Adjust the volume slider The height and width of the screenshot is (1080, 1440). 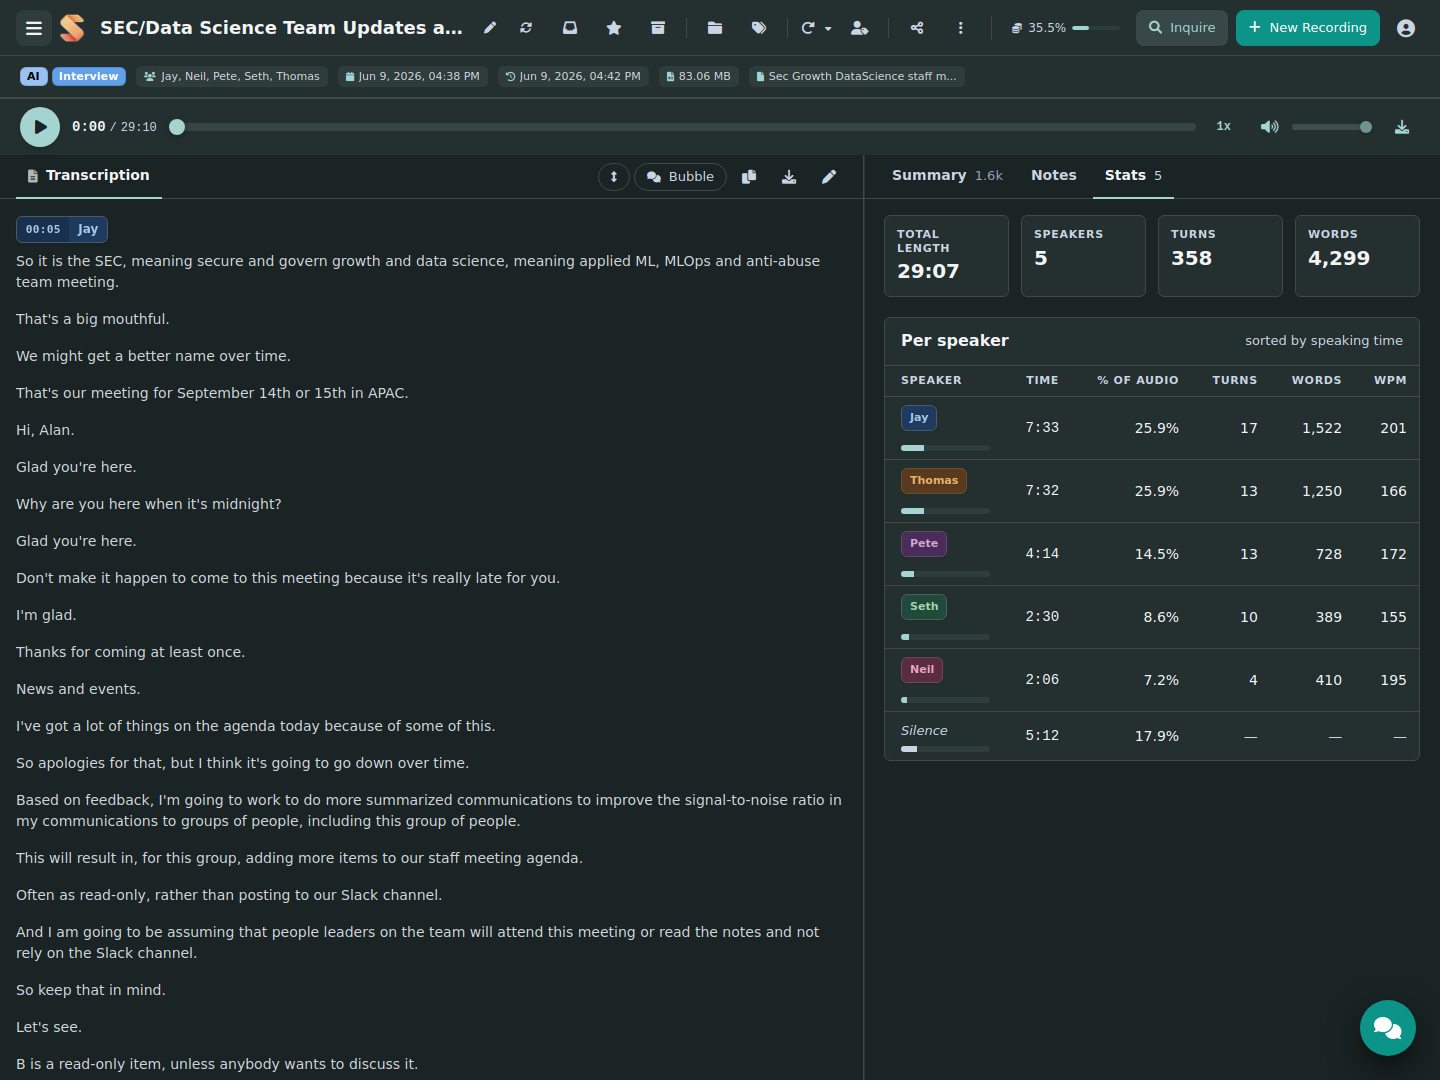click(1332, 127)
